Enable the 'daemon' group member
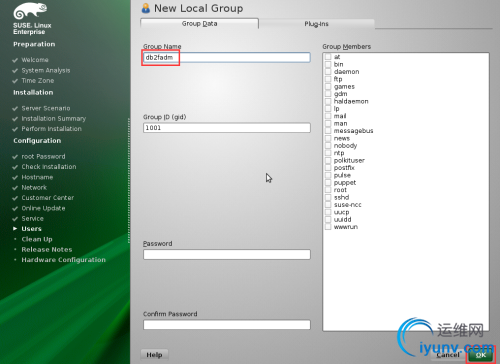Viewport: 500px width, 364px height. (328, 72)
